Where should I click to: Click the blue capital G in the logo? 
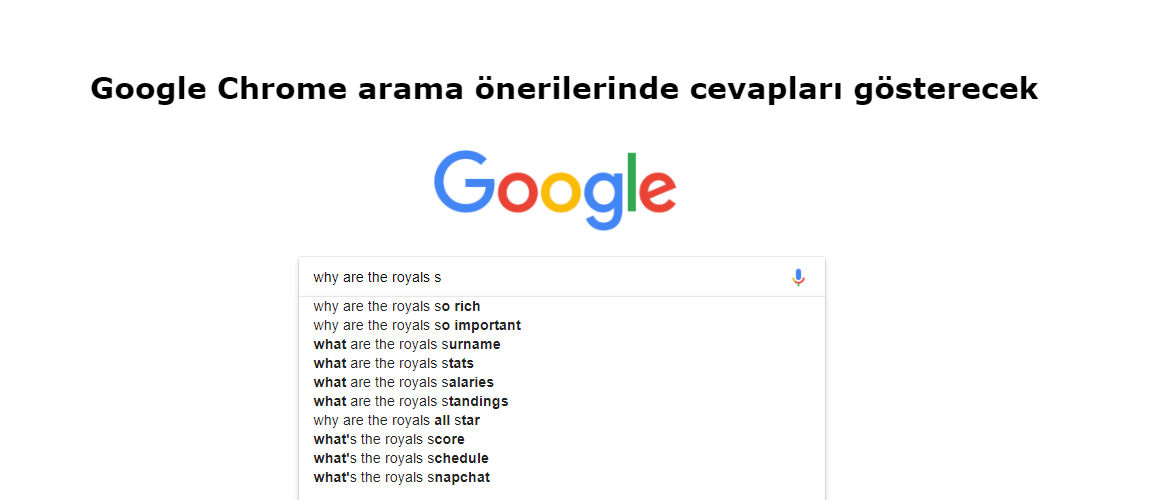[464, 181]
